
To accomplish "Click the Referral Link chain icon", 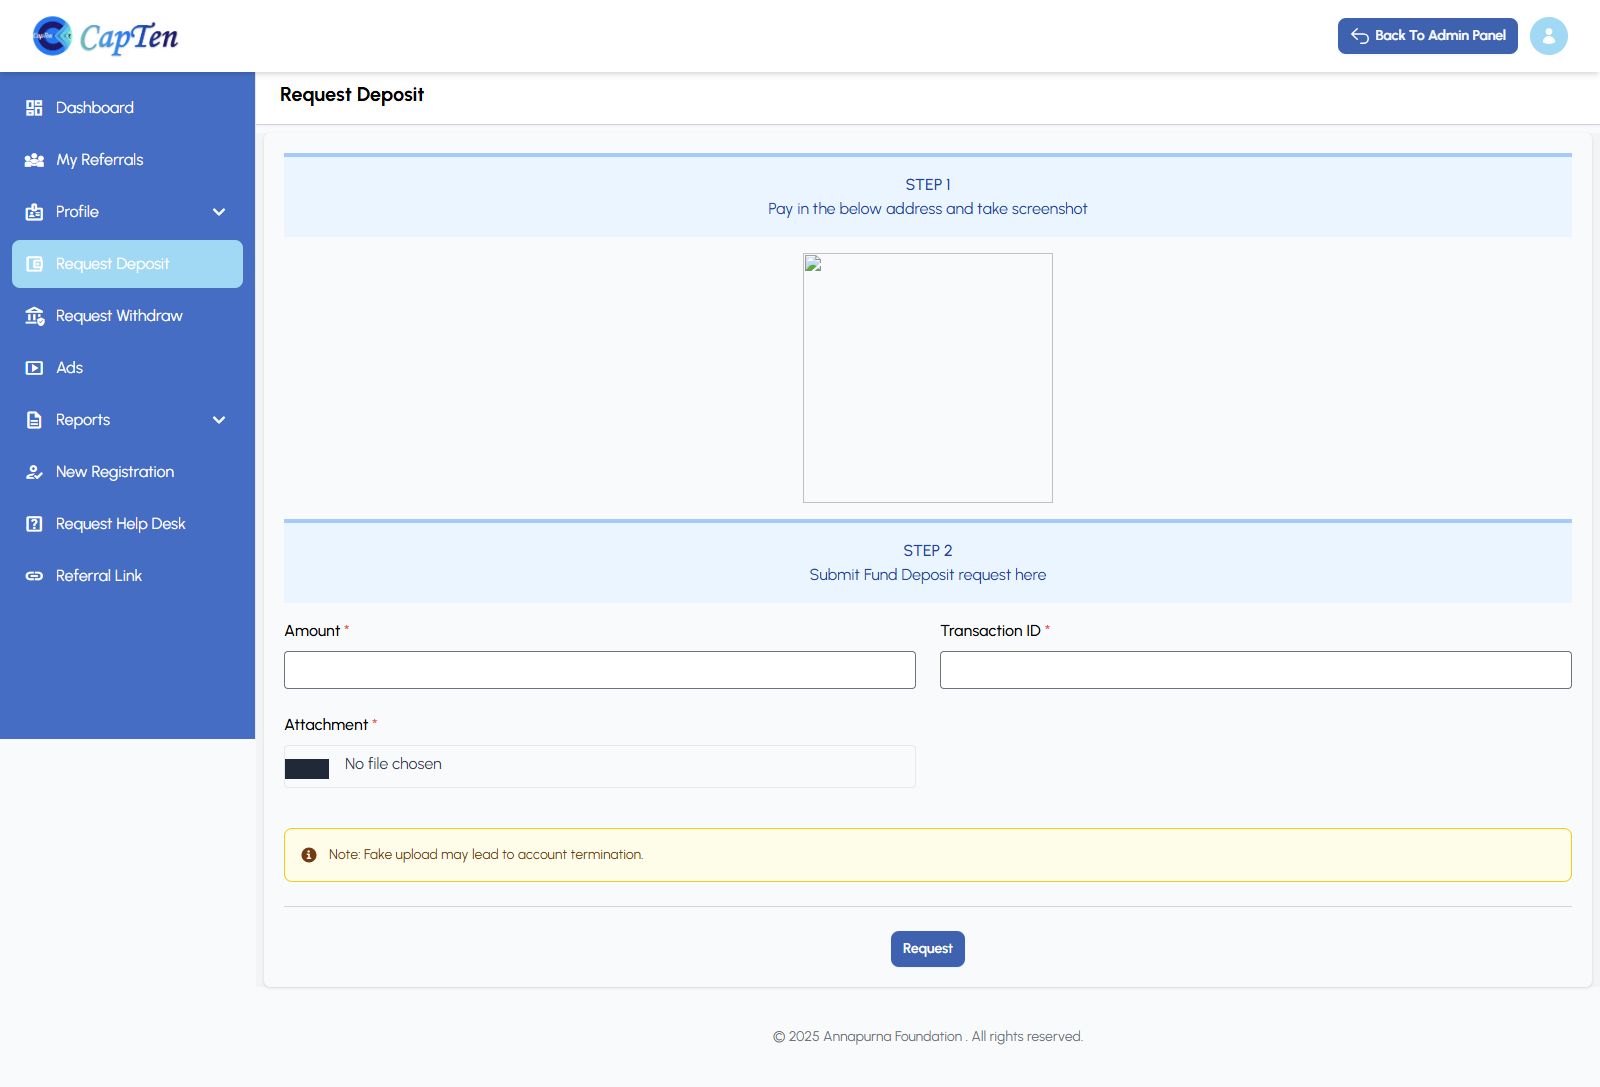I will pyautogui.click(x=34, y=576).
